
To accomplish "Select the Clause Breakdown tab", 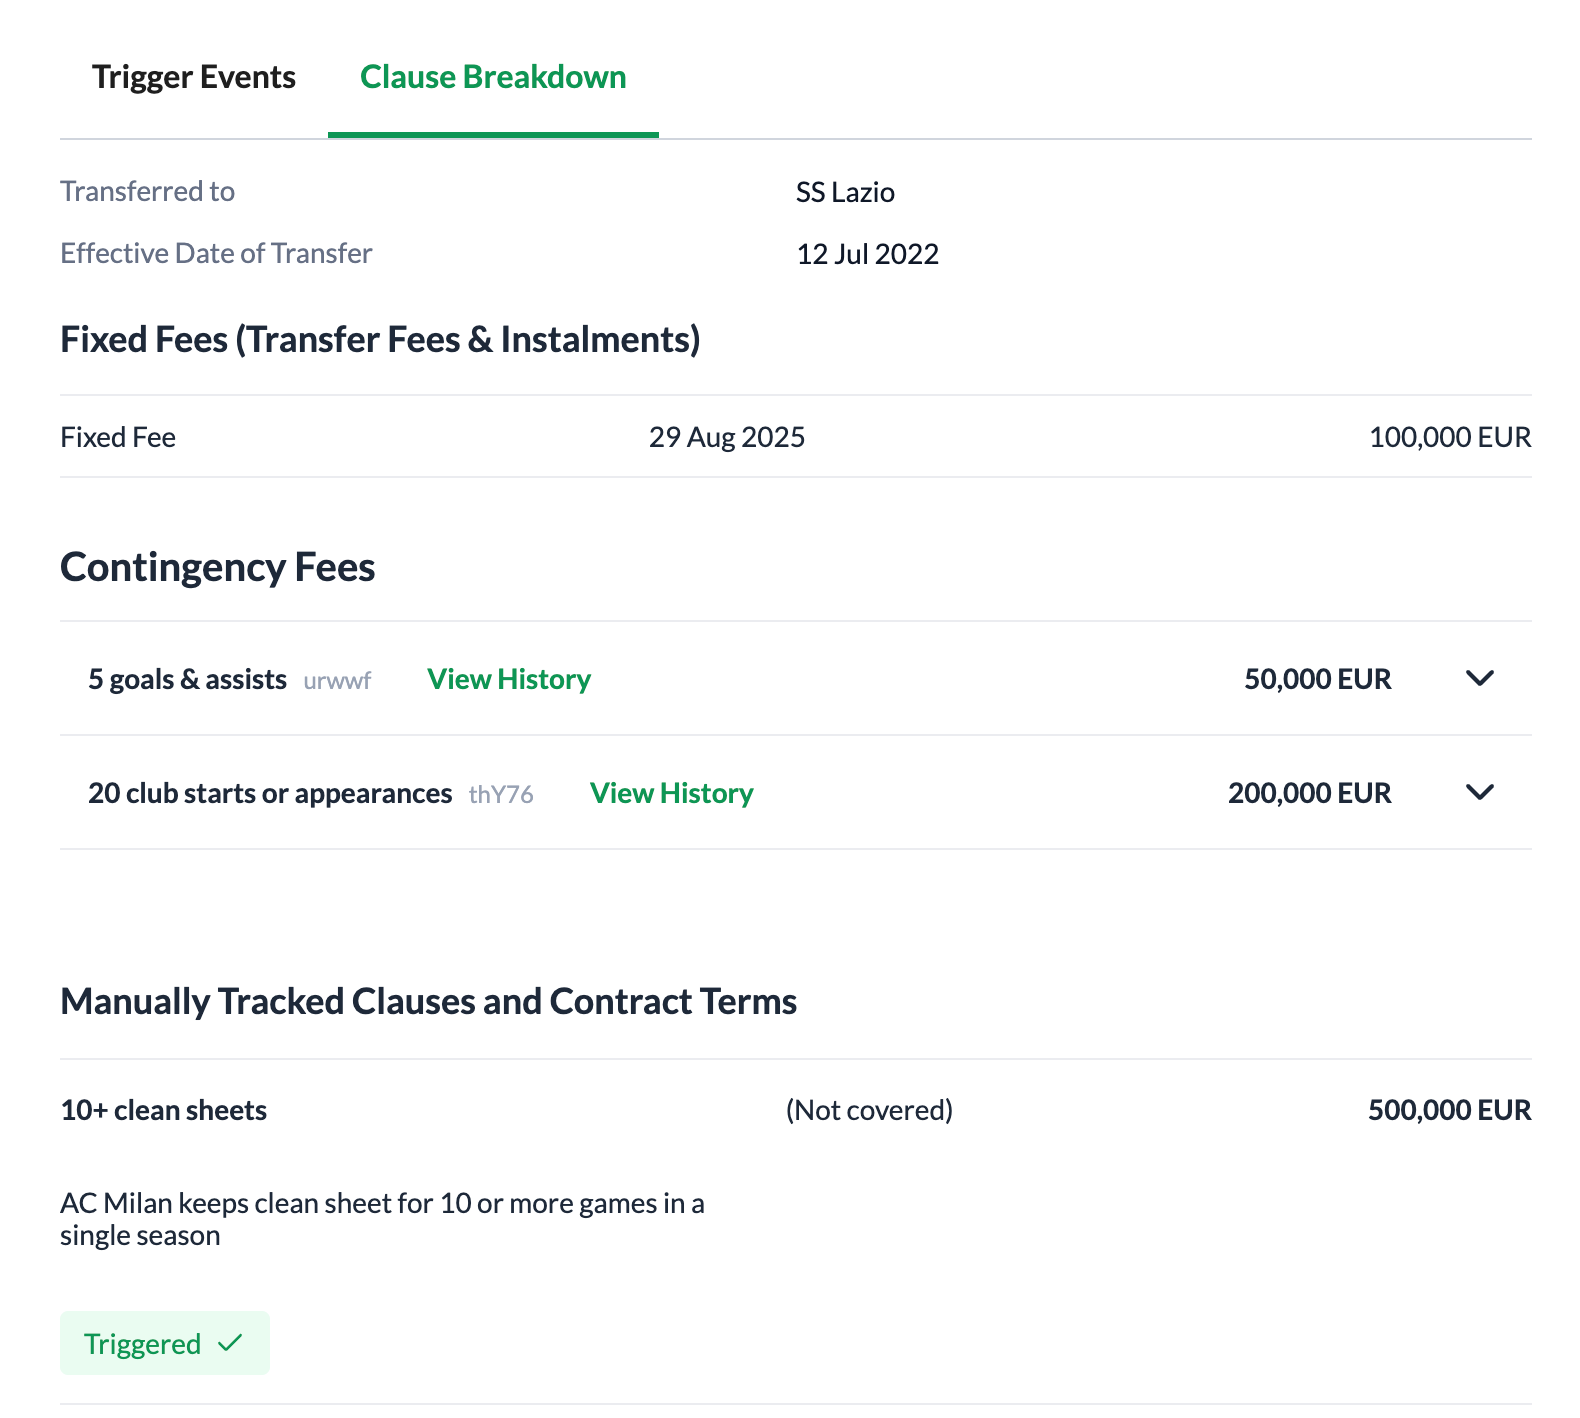I will pos(493,78).
